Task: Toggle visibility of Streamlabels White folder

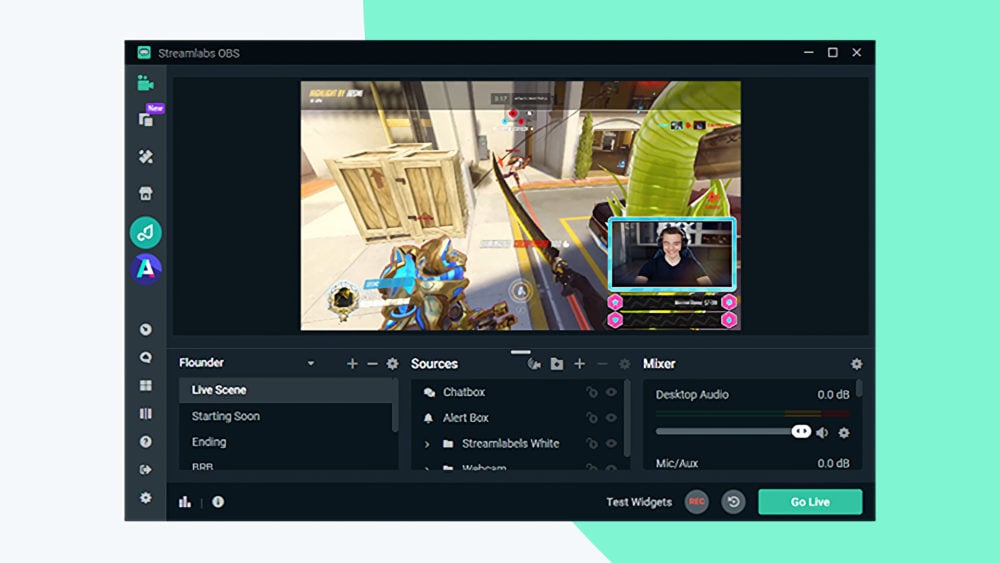Action: [x=611, y=443]
